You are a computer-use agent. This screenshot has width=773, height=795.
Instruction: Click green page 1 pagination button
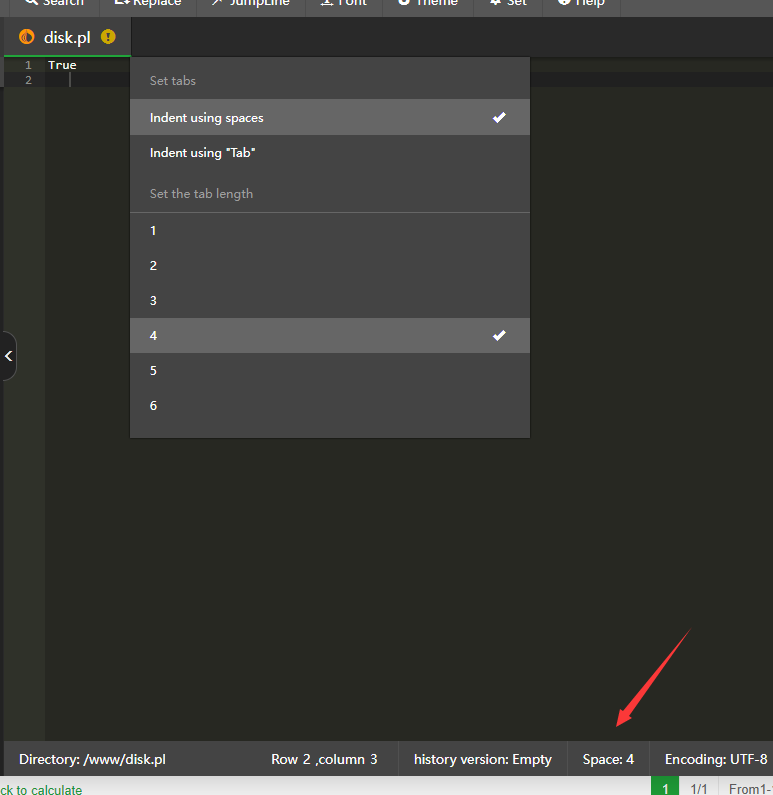pyautogui.click(x=664, y=789)
